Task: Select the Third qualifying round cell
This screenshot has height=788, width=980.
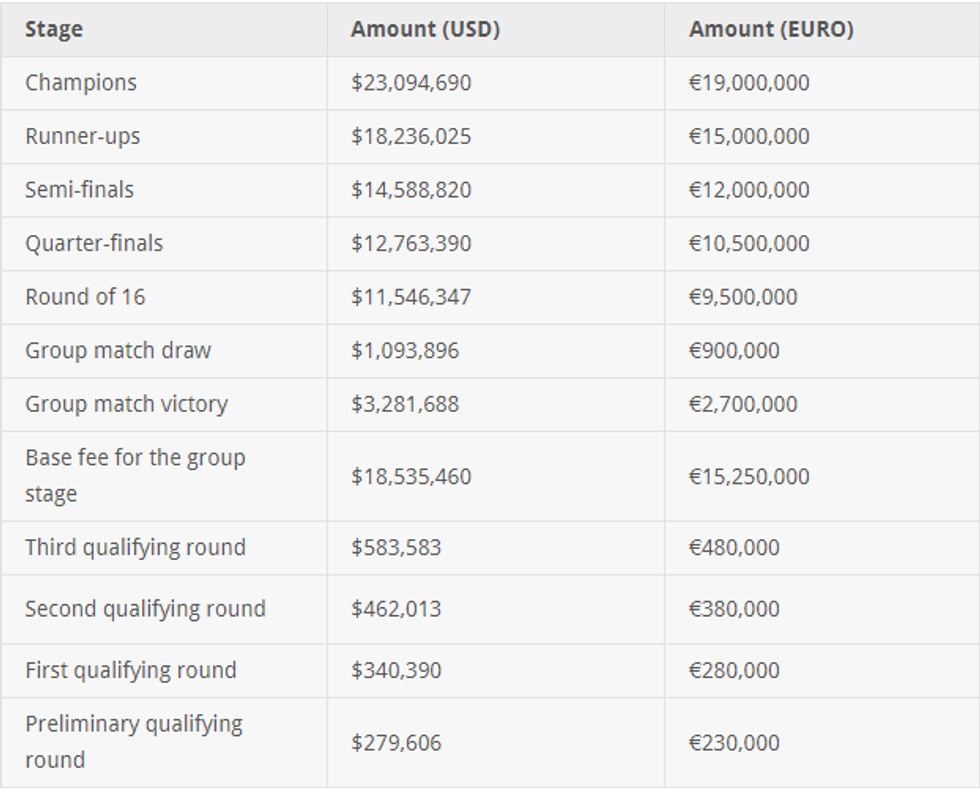Action: point(135,548)
